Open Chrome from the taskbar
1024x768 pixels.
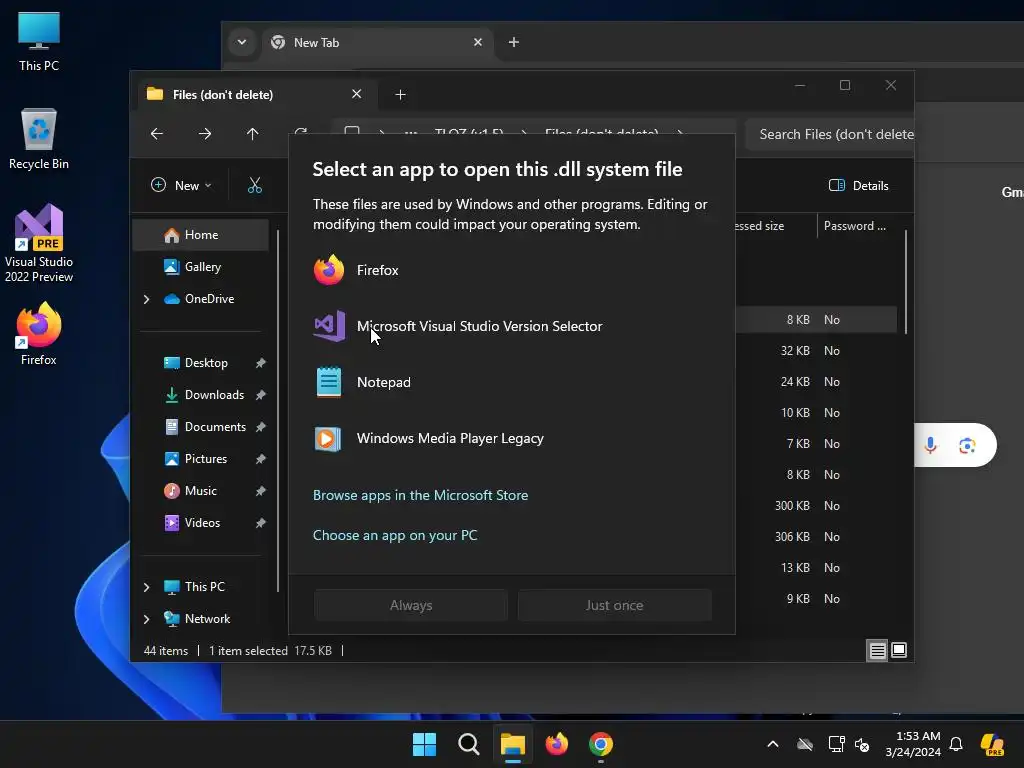point(601,744)
